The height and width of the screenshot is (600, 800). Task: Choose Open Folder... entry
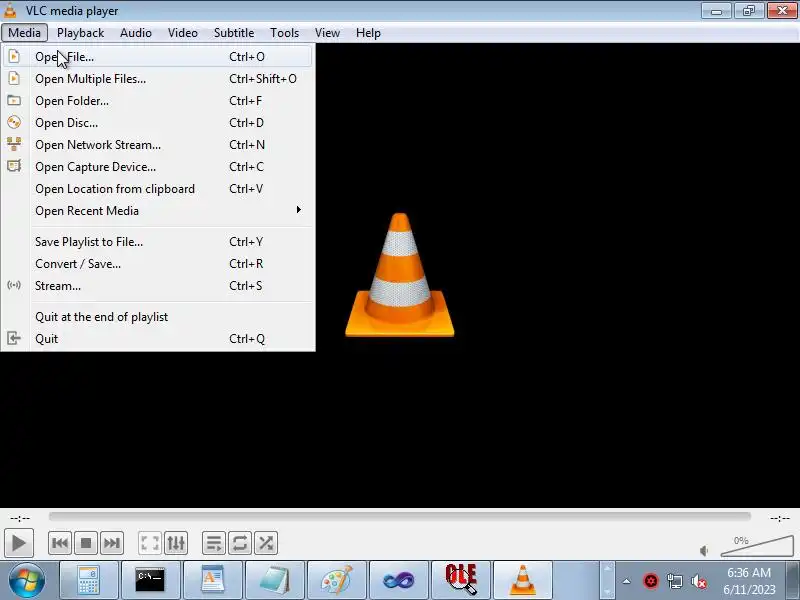(x=158, y=101)
